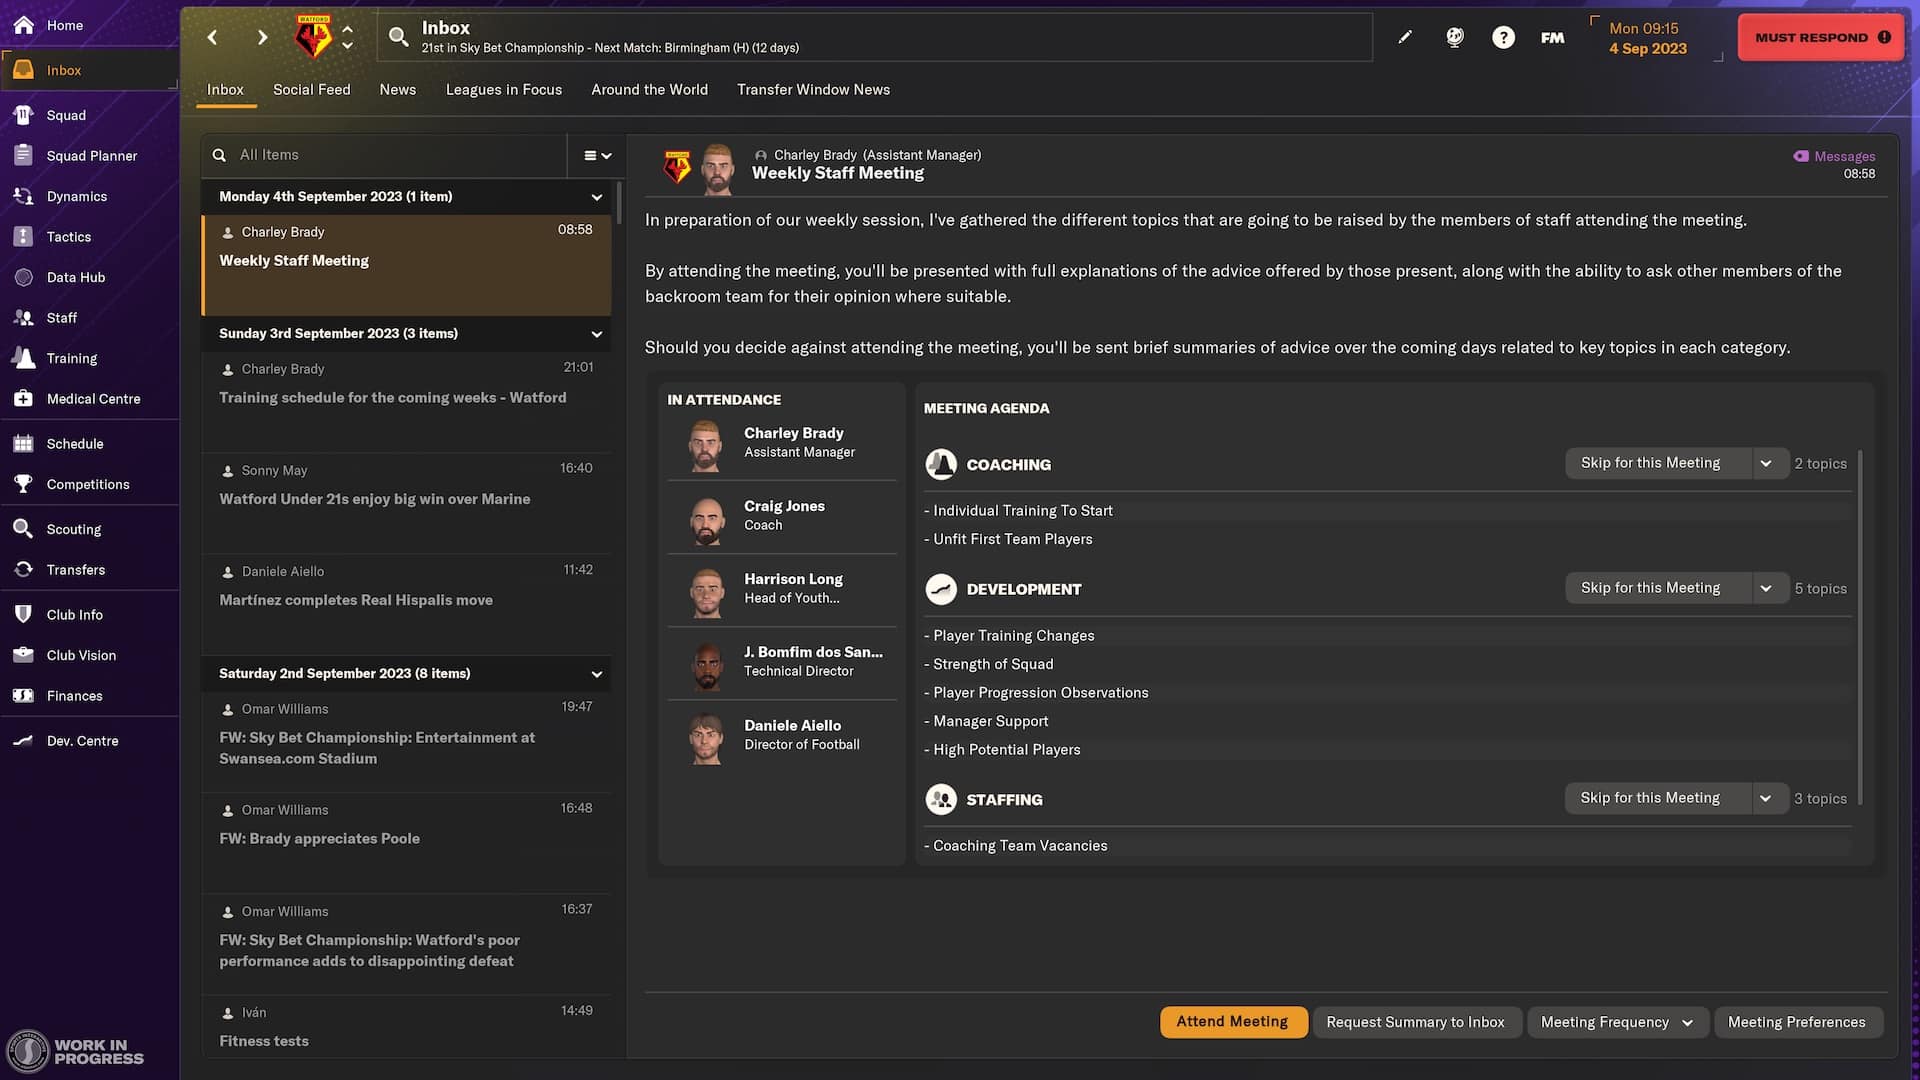Screen dimensions: 1920x1080
Task: Expand the Development skip options arrow
Action: pos(1768,588)
